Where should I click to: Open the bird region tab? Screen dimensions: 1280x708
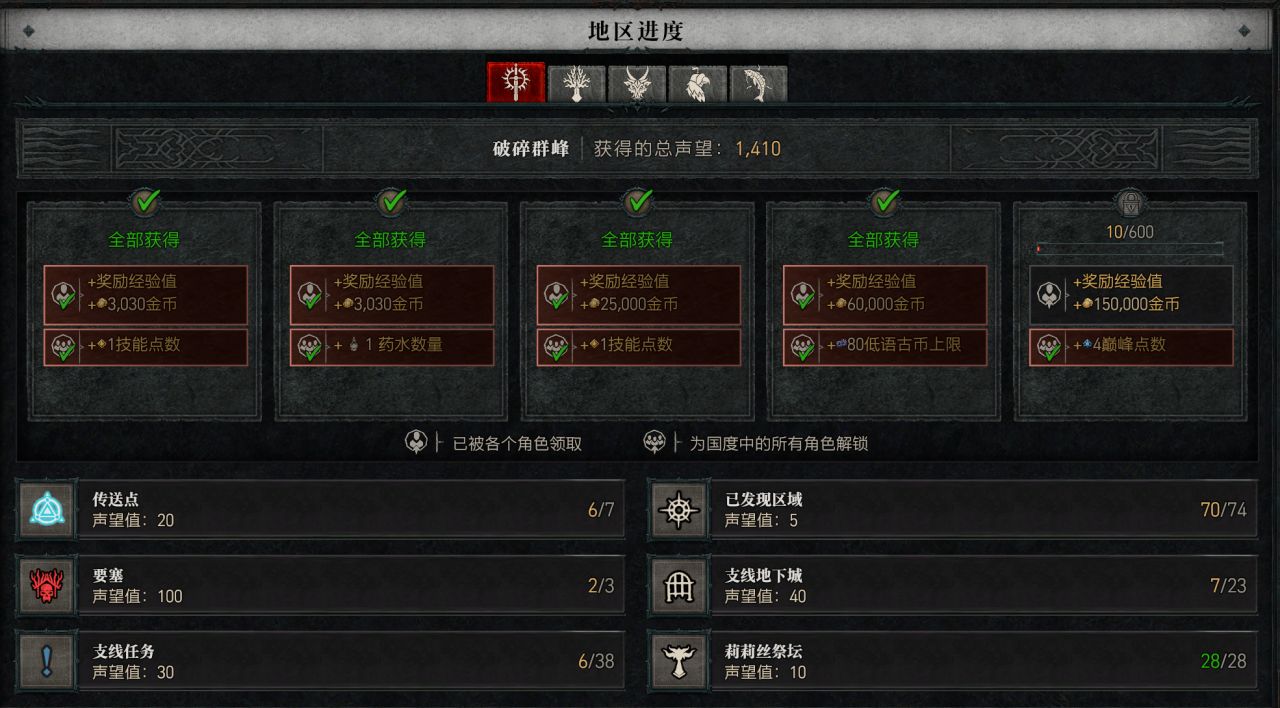pyautogui.click(x=697, y=85)
